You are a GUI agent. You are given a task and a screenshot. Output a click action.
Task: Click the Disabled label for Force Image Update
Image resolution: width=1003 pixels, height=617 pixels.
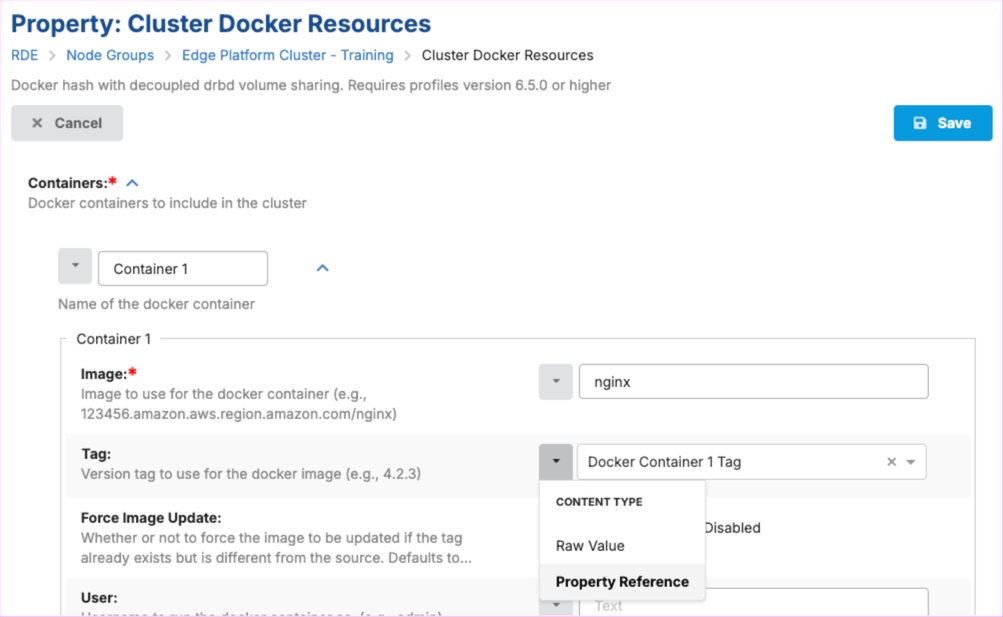732,527
